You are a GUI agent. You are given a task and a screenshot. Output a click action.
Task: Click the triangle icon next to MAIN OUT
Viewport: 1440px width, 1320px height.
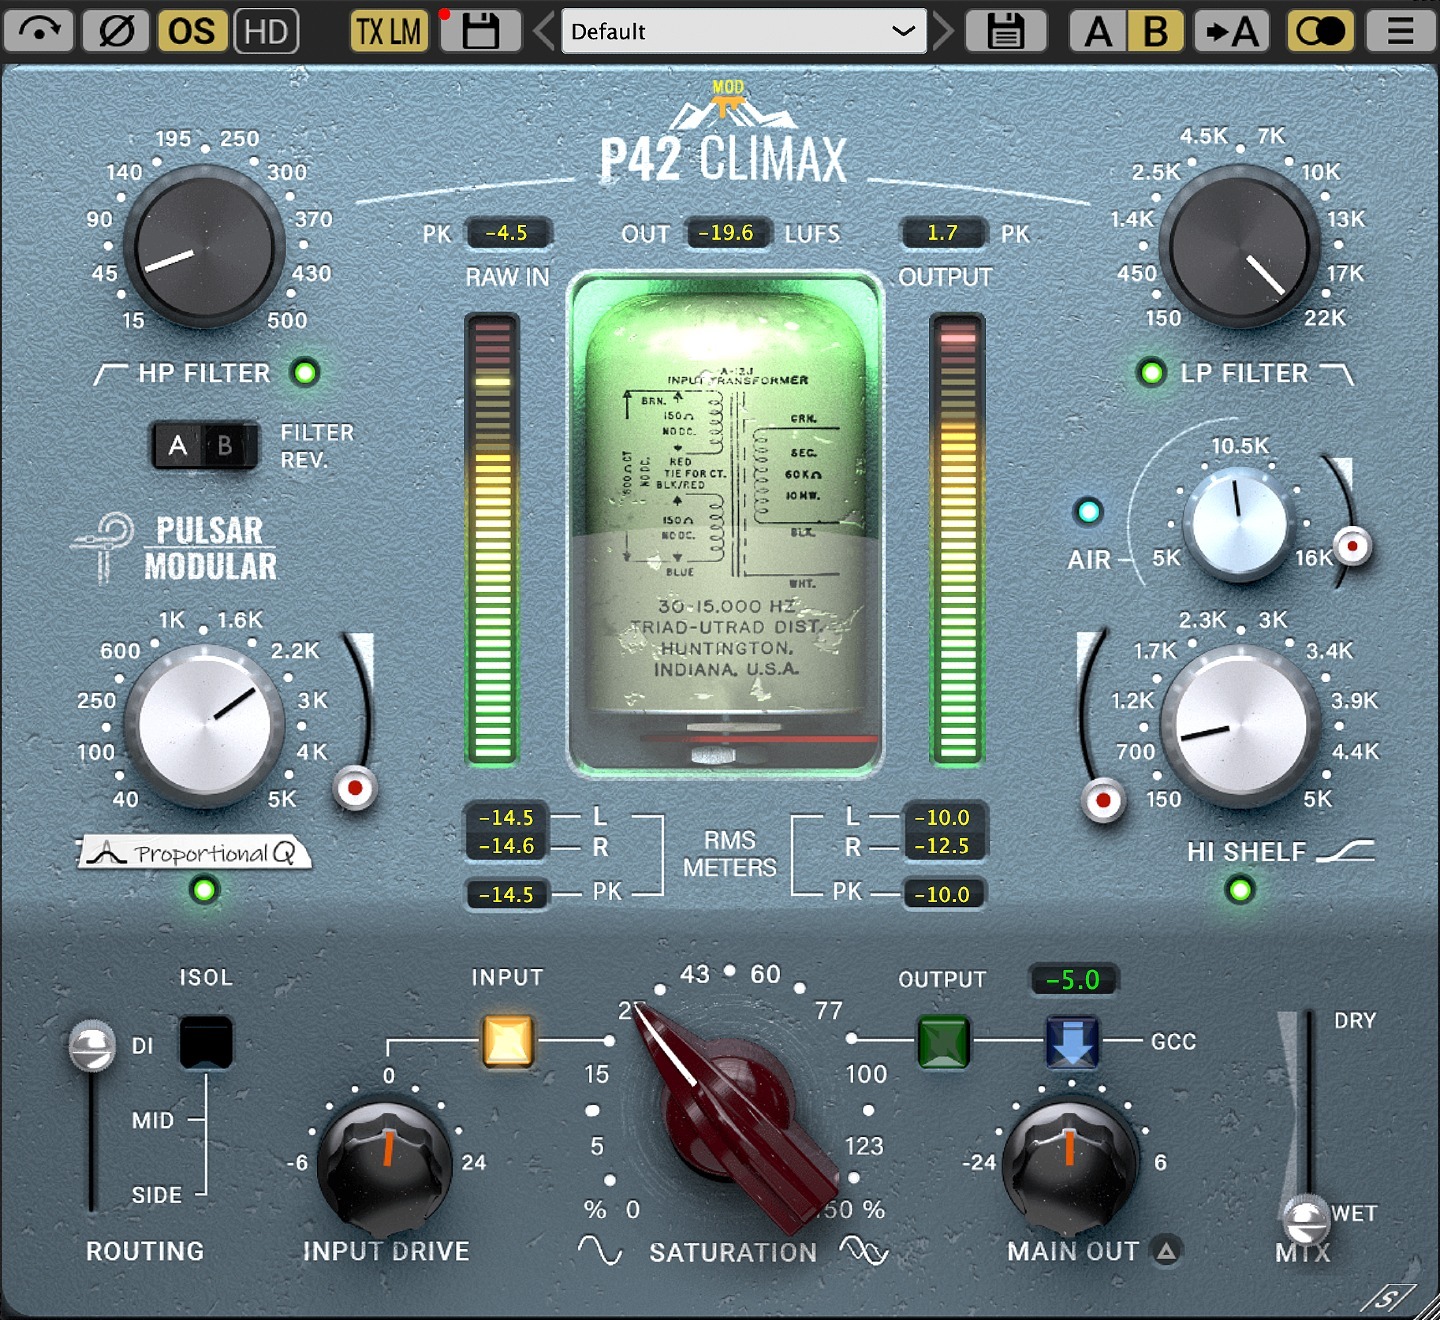(x=1166, y=1251)
